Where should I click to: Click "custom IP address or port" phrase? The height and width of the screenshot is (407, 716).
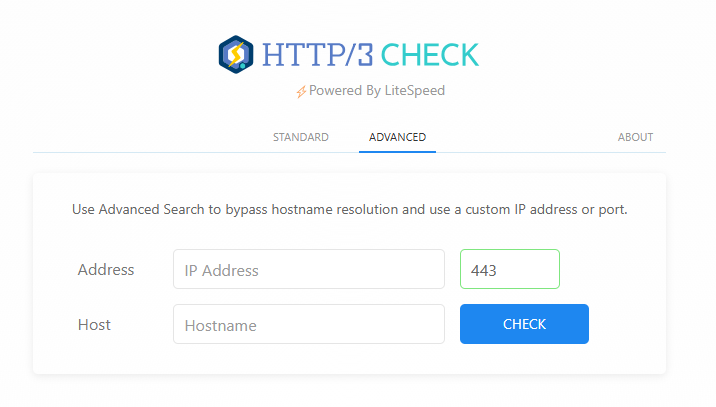[544, 211]
